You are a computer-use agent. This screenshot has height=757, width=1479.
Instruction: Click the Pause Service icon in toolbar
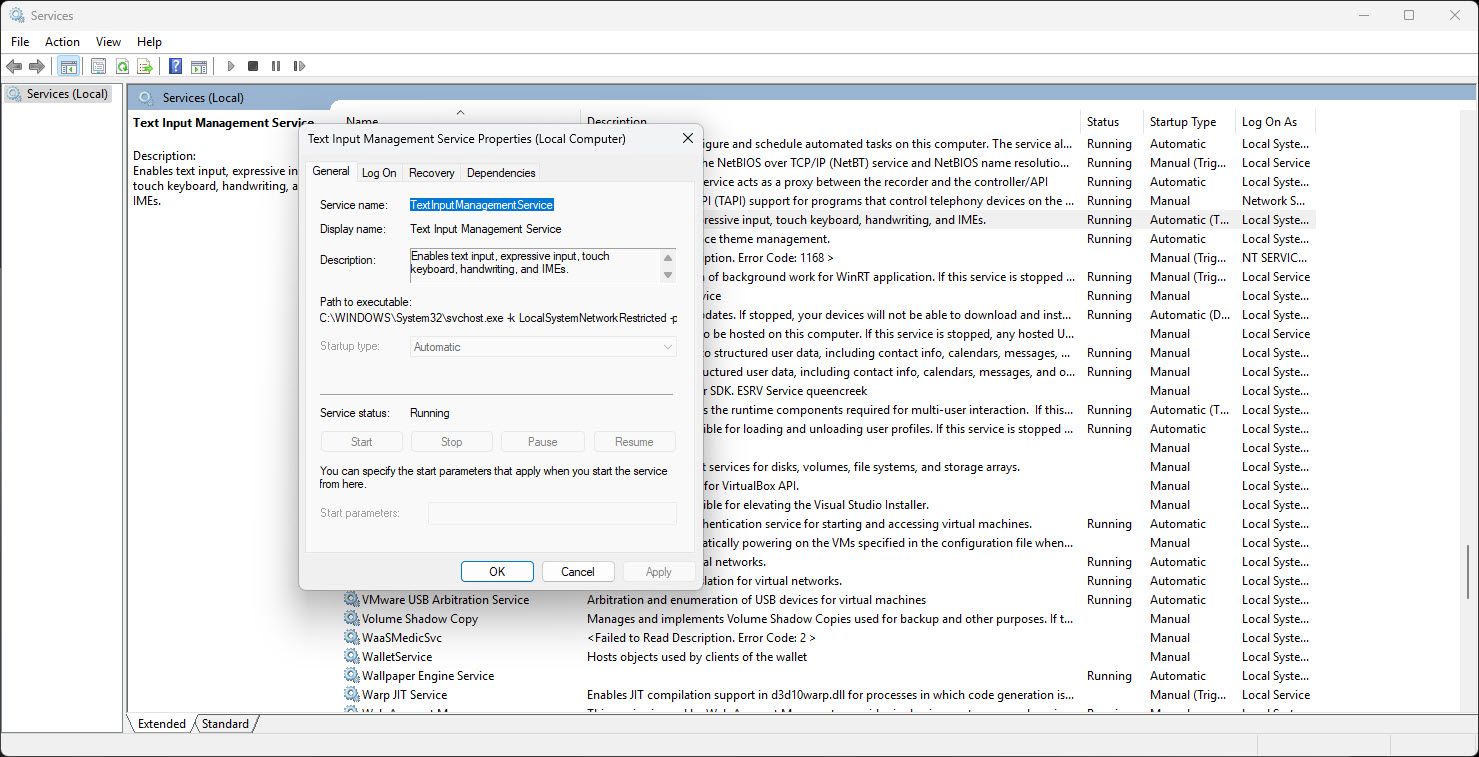tap(276, 66)
